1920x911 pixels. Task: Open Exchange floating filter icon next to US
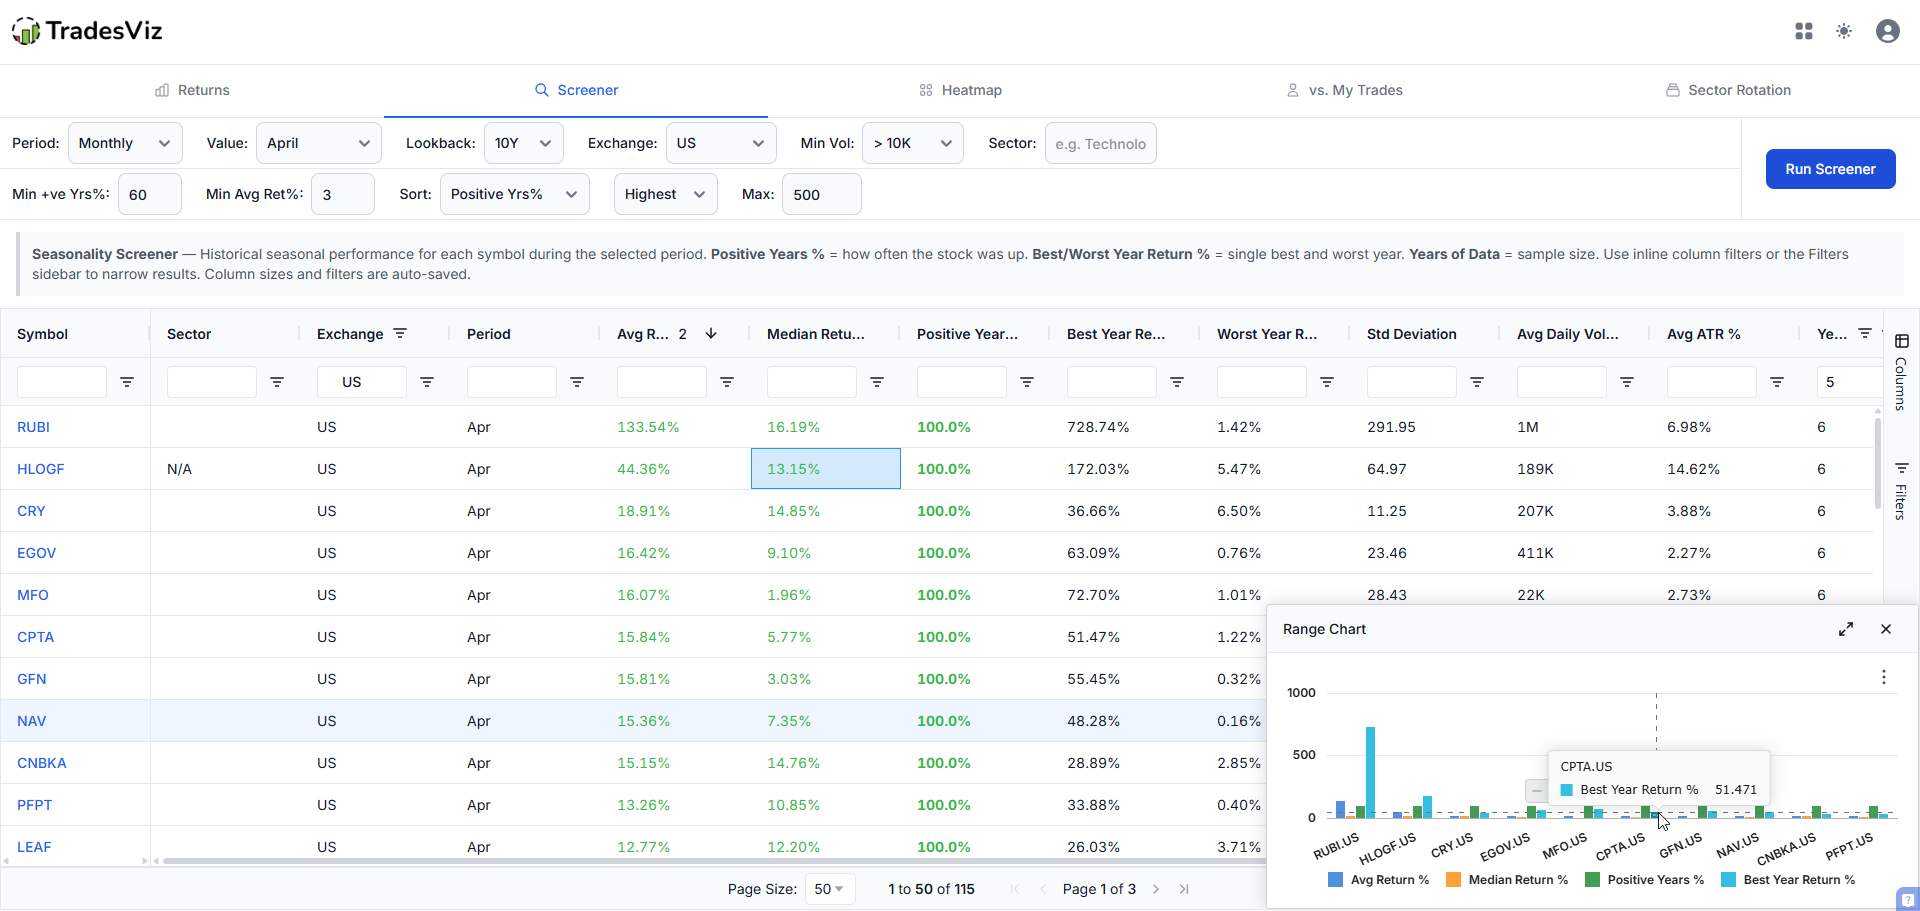[x=427, y=382]
